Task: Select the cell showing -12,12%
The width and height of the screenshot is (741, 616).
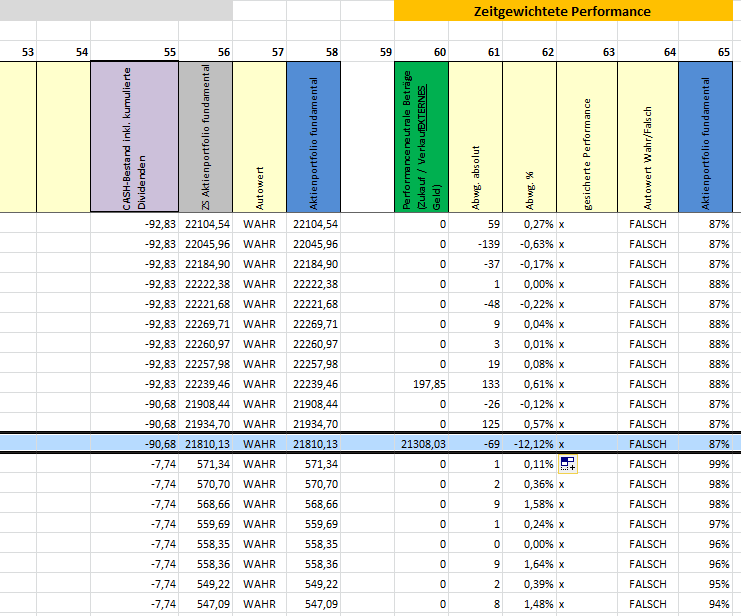Action: [x=529, y=444]
